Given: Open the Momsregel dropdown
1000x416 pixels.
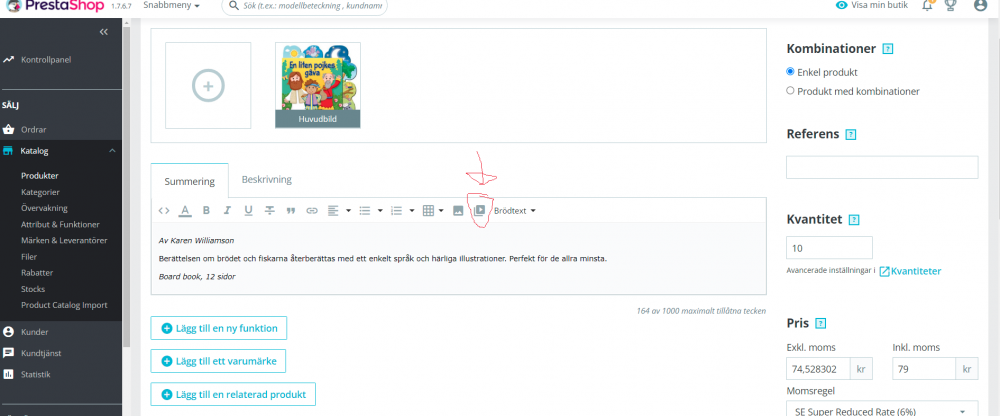Looking at the screenshot, I should coord(882,410).
